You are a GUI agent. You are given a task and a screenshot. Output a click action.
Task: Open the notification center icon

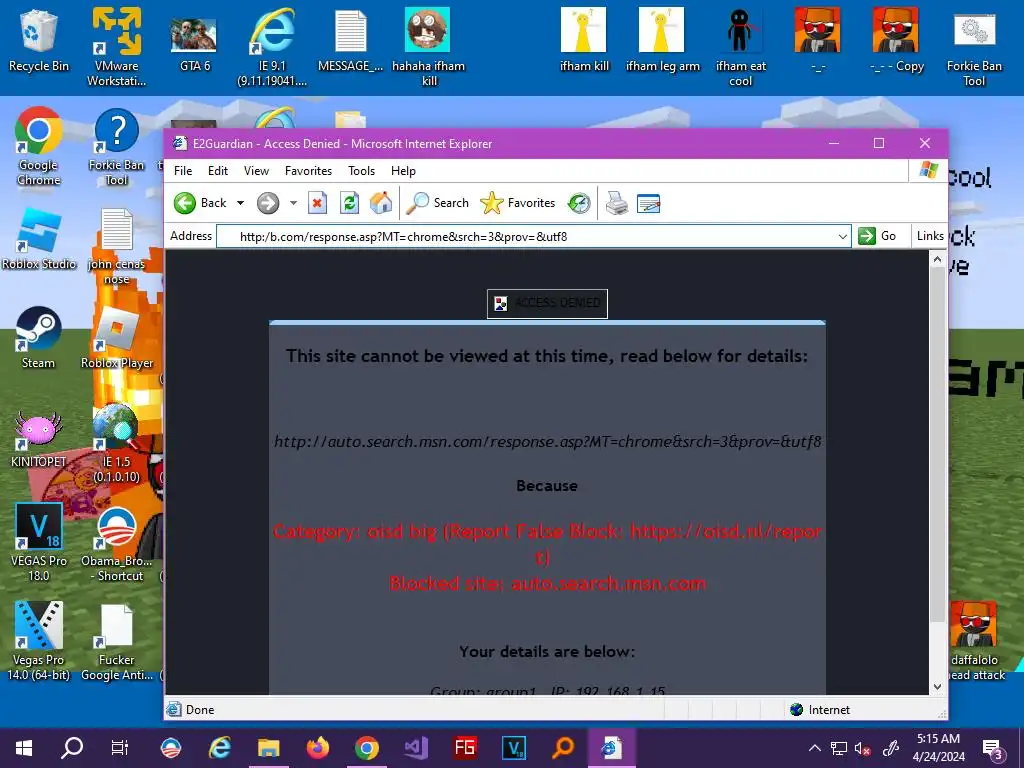click(993, 749)
